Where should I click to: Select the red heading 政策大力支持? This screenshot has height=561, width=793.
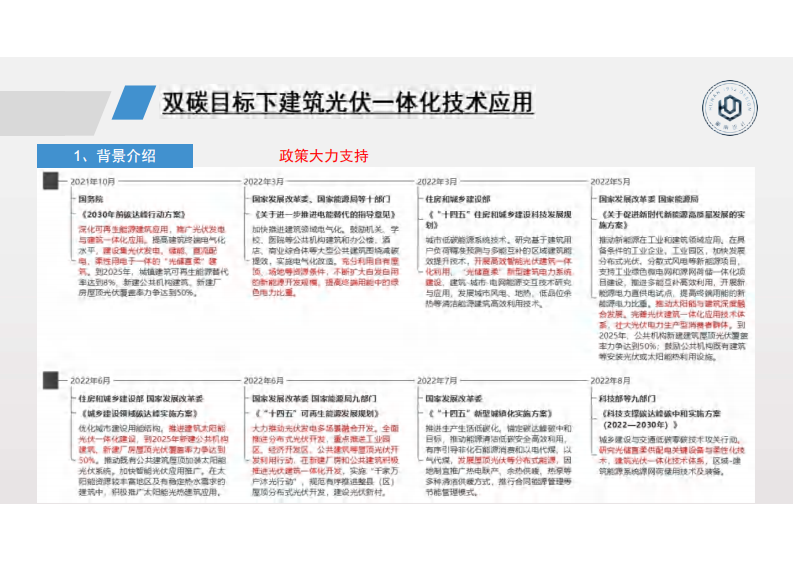pos(324,156)
